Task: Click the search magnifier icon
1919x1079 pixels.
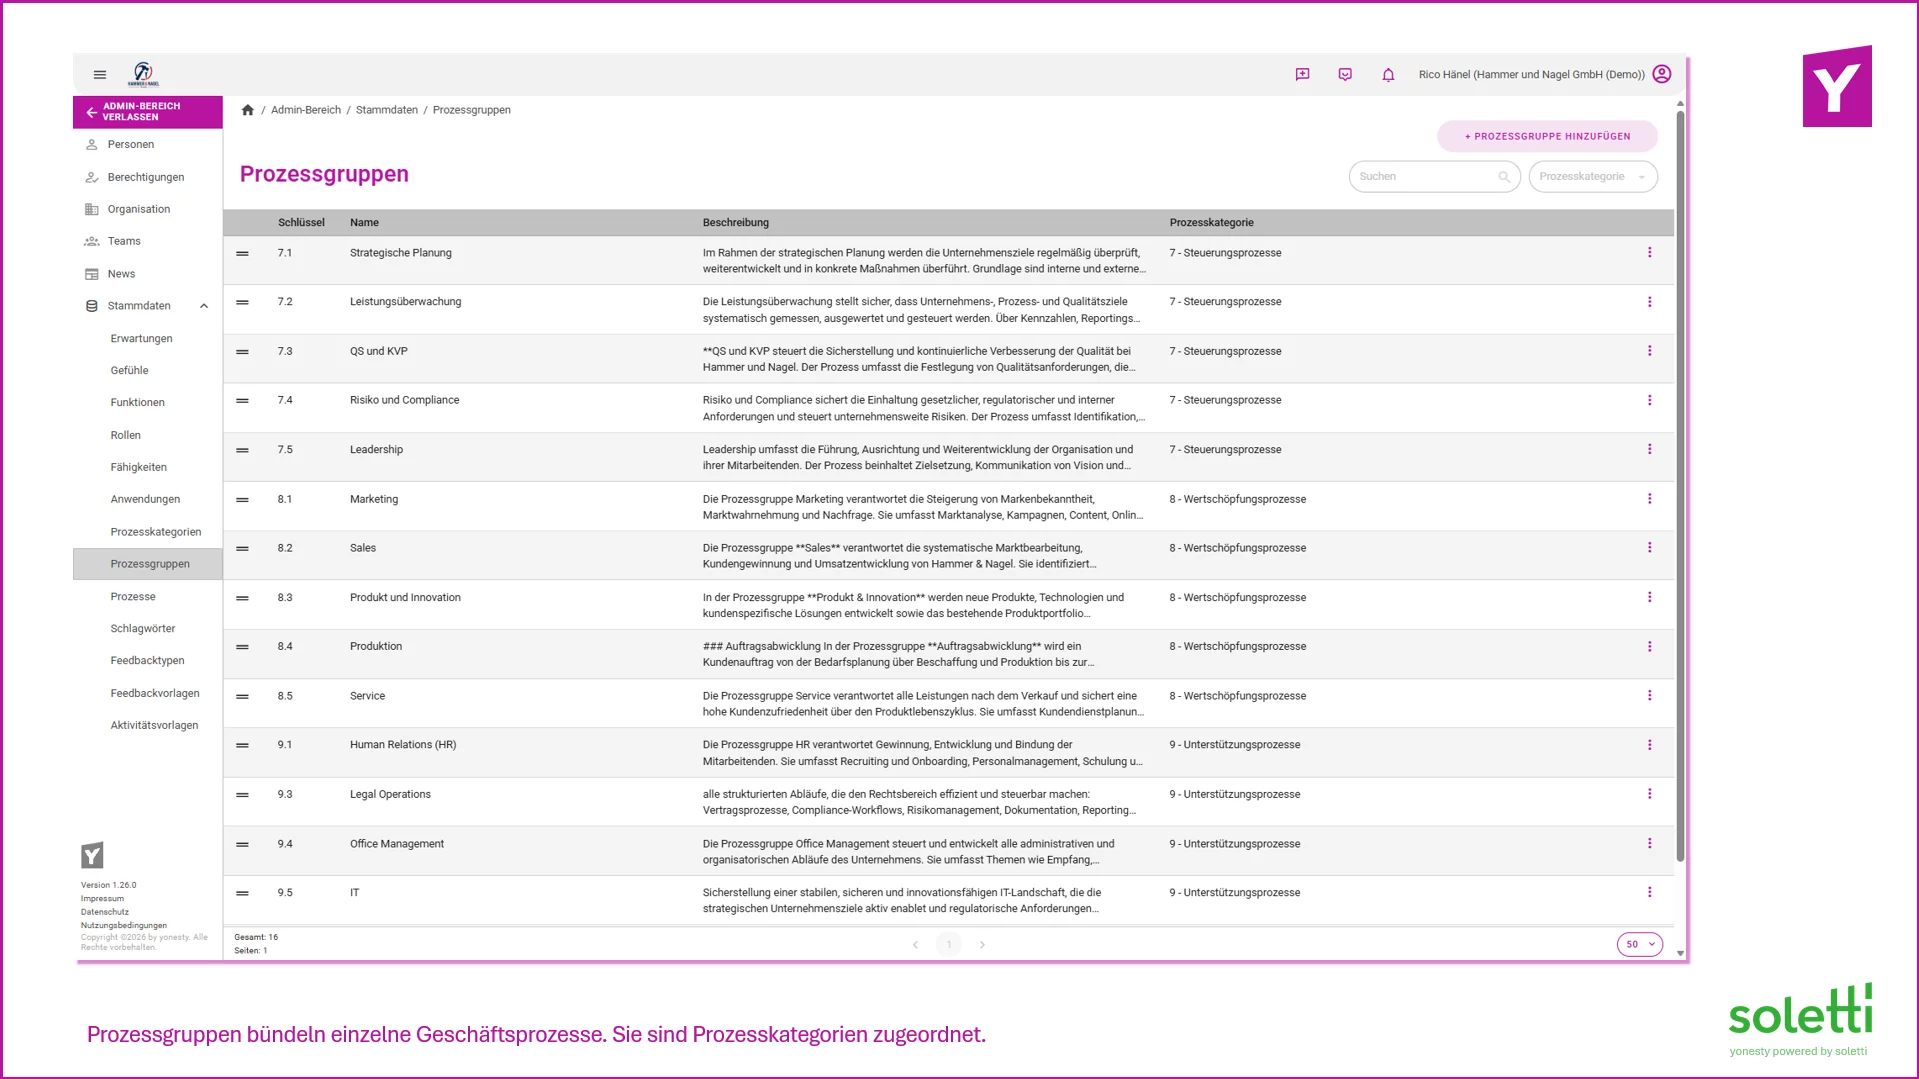Action: coord(1504,177)
